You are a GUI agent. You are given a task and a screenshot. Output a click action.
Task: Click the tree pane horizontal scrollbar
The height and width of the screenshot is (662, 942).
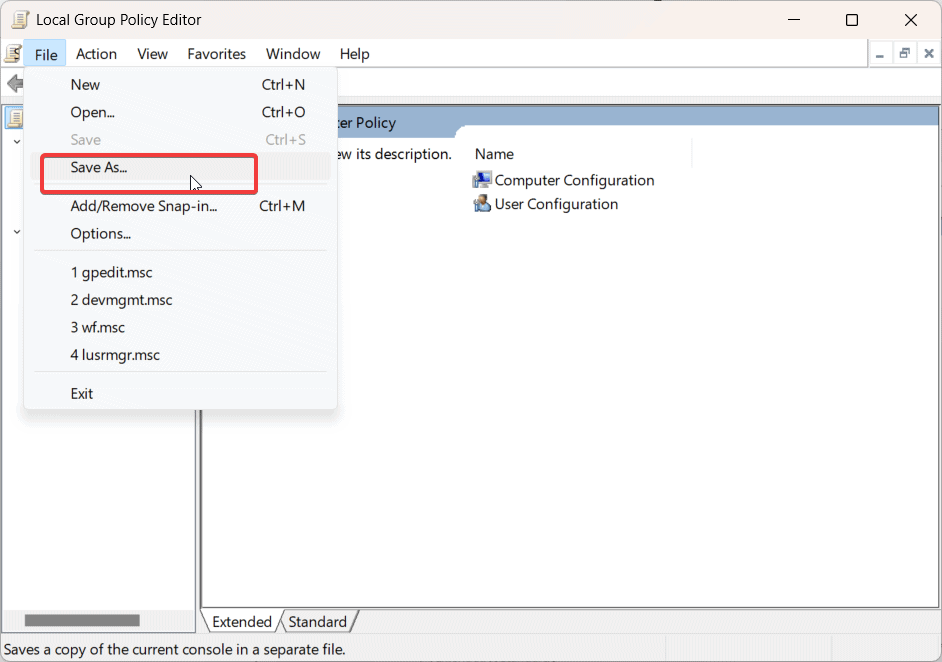click(x=82, y=621)
